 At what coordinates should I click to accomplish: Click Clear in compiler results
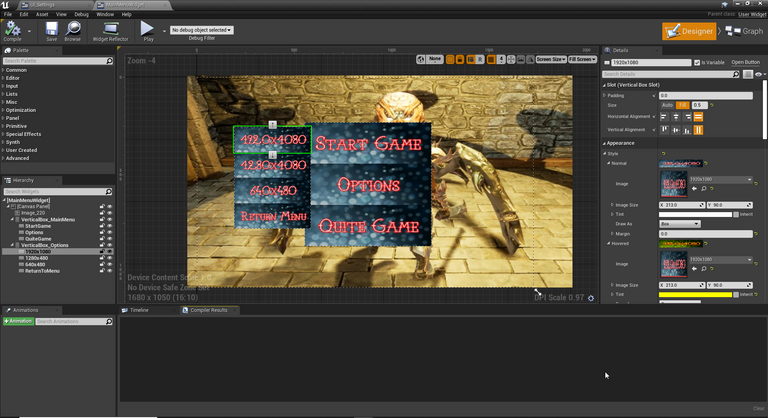pyautogui.click(x=758, y=408)
